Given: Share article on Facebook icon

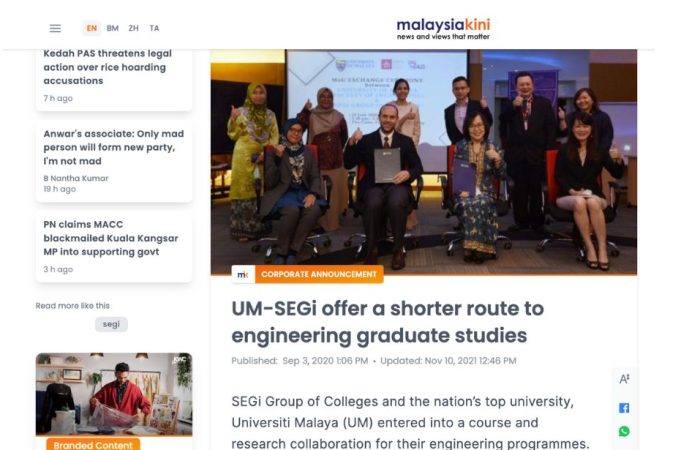Looking at the screenshot, I should point(624,408).
